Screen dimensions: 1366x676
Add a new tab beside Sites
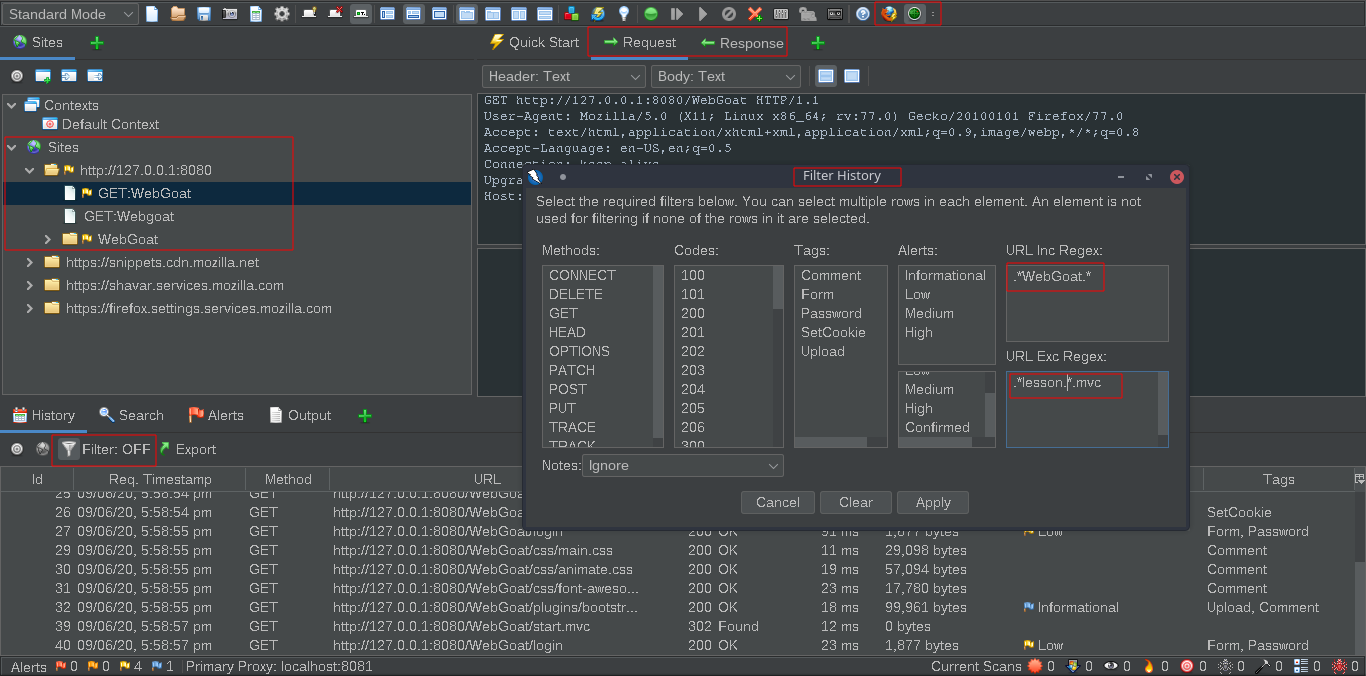point(97,43)
